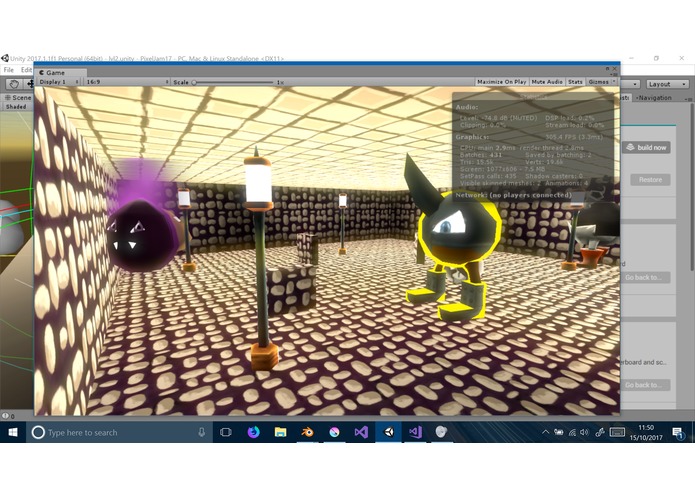Click the battery tray icon
The height and width of the screenshot is (494, 695).
click(x=558, y=432)
